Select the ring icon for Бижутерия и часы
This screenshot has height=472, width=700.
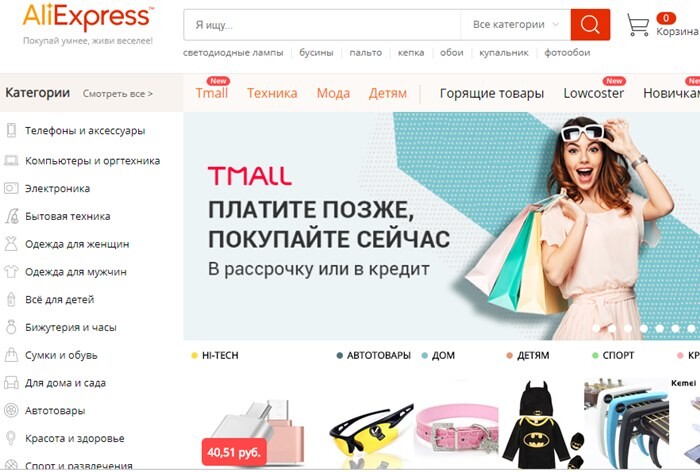(11, 327)
